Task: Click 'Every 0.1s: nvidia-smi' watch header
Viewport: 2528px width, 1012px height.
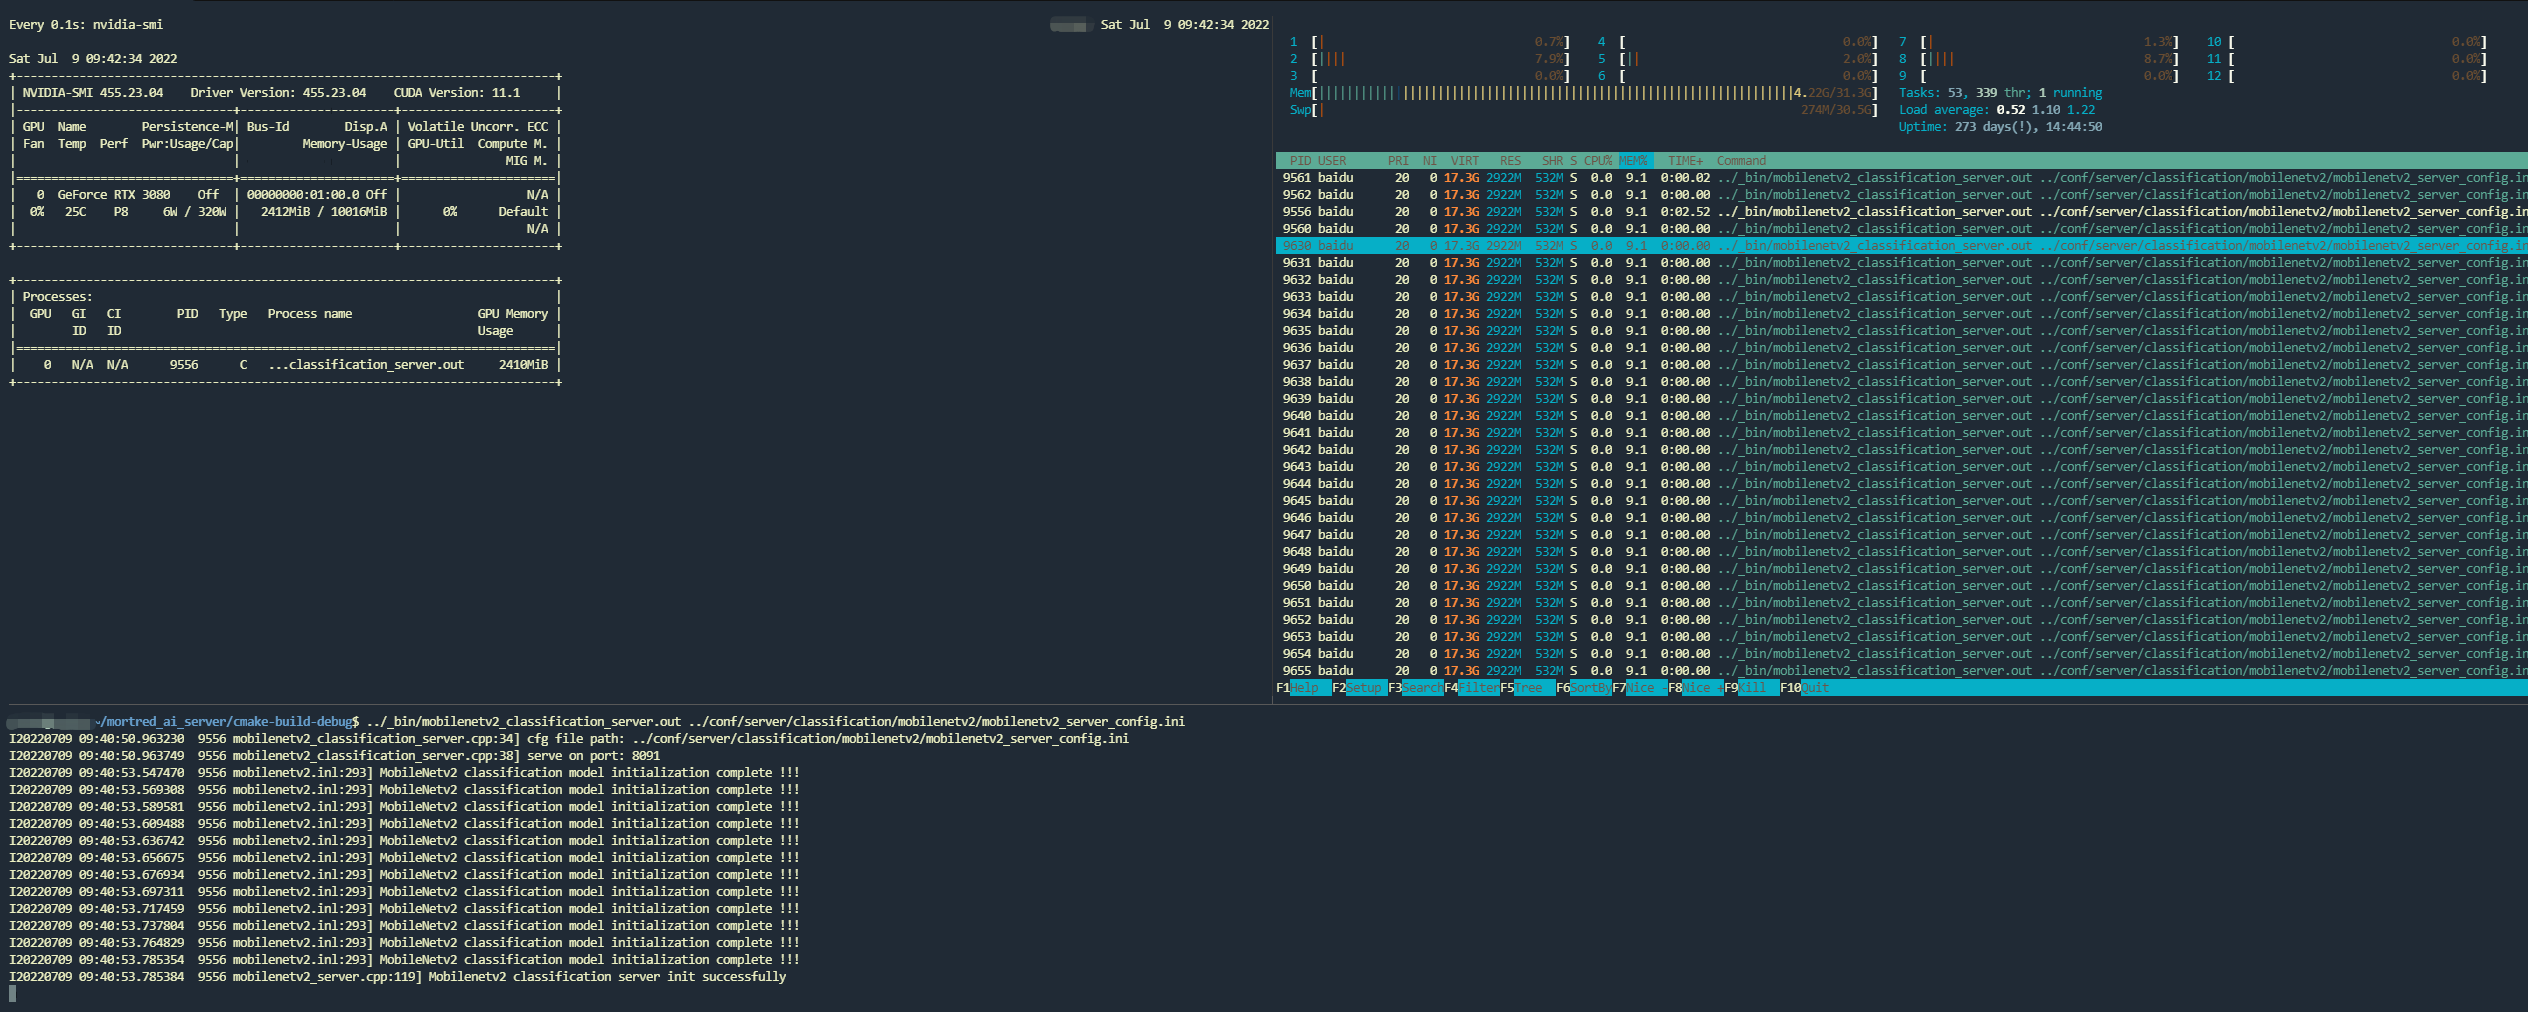Action: coord(86,25)
